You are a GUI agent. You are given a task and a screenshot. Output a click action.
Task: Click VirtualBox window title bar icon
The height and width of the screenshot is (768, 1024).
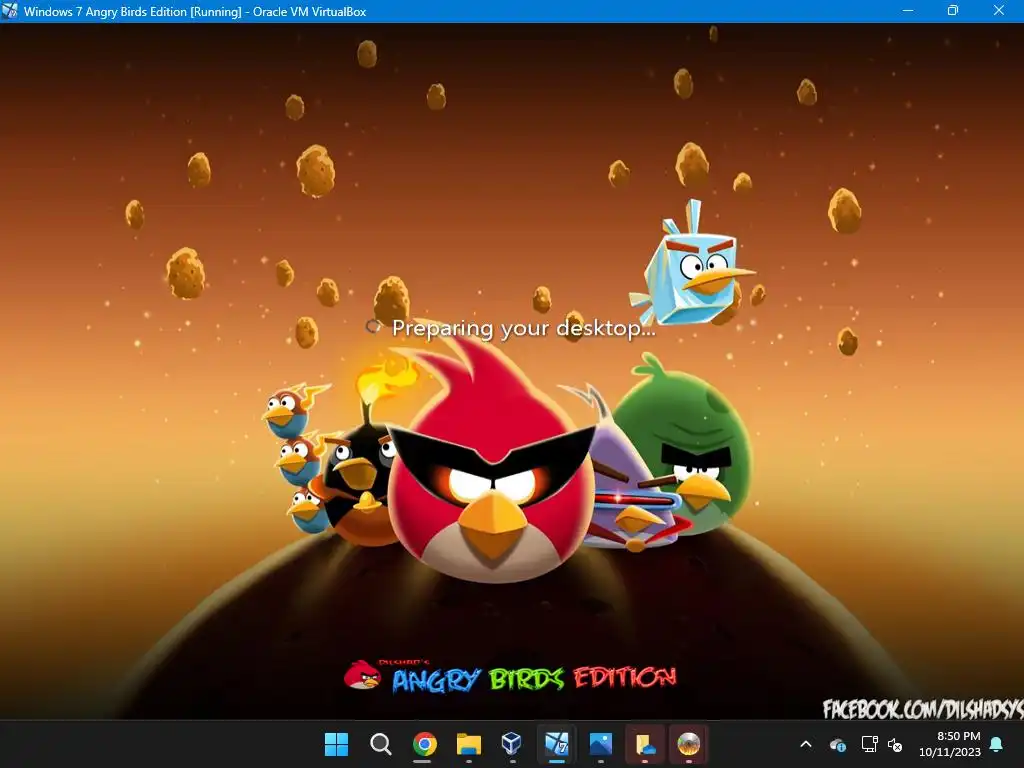(x=10, y=11)
